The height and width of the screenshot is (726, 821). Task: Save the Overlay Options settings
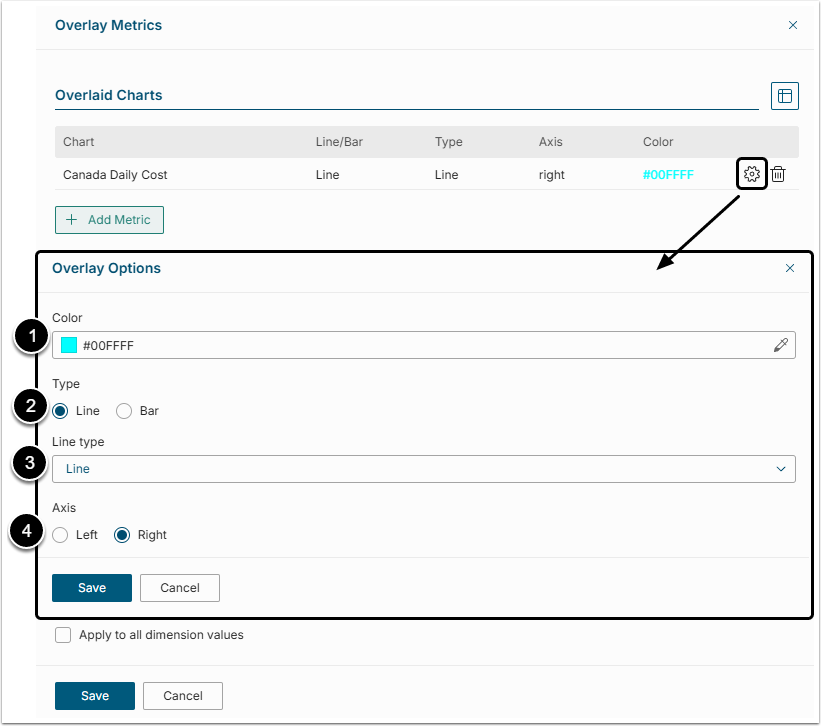click(x=92, y=588)
